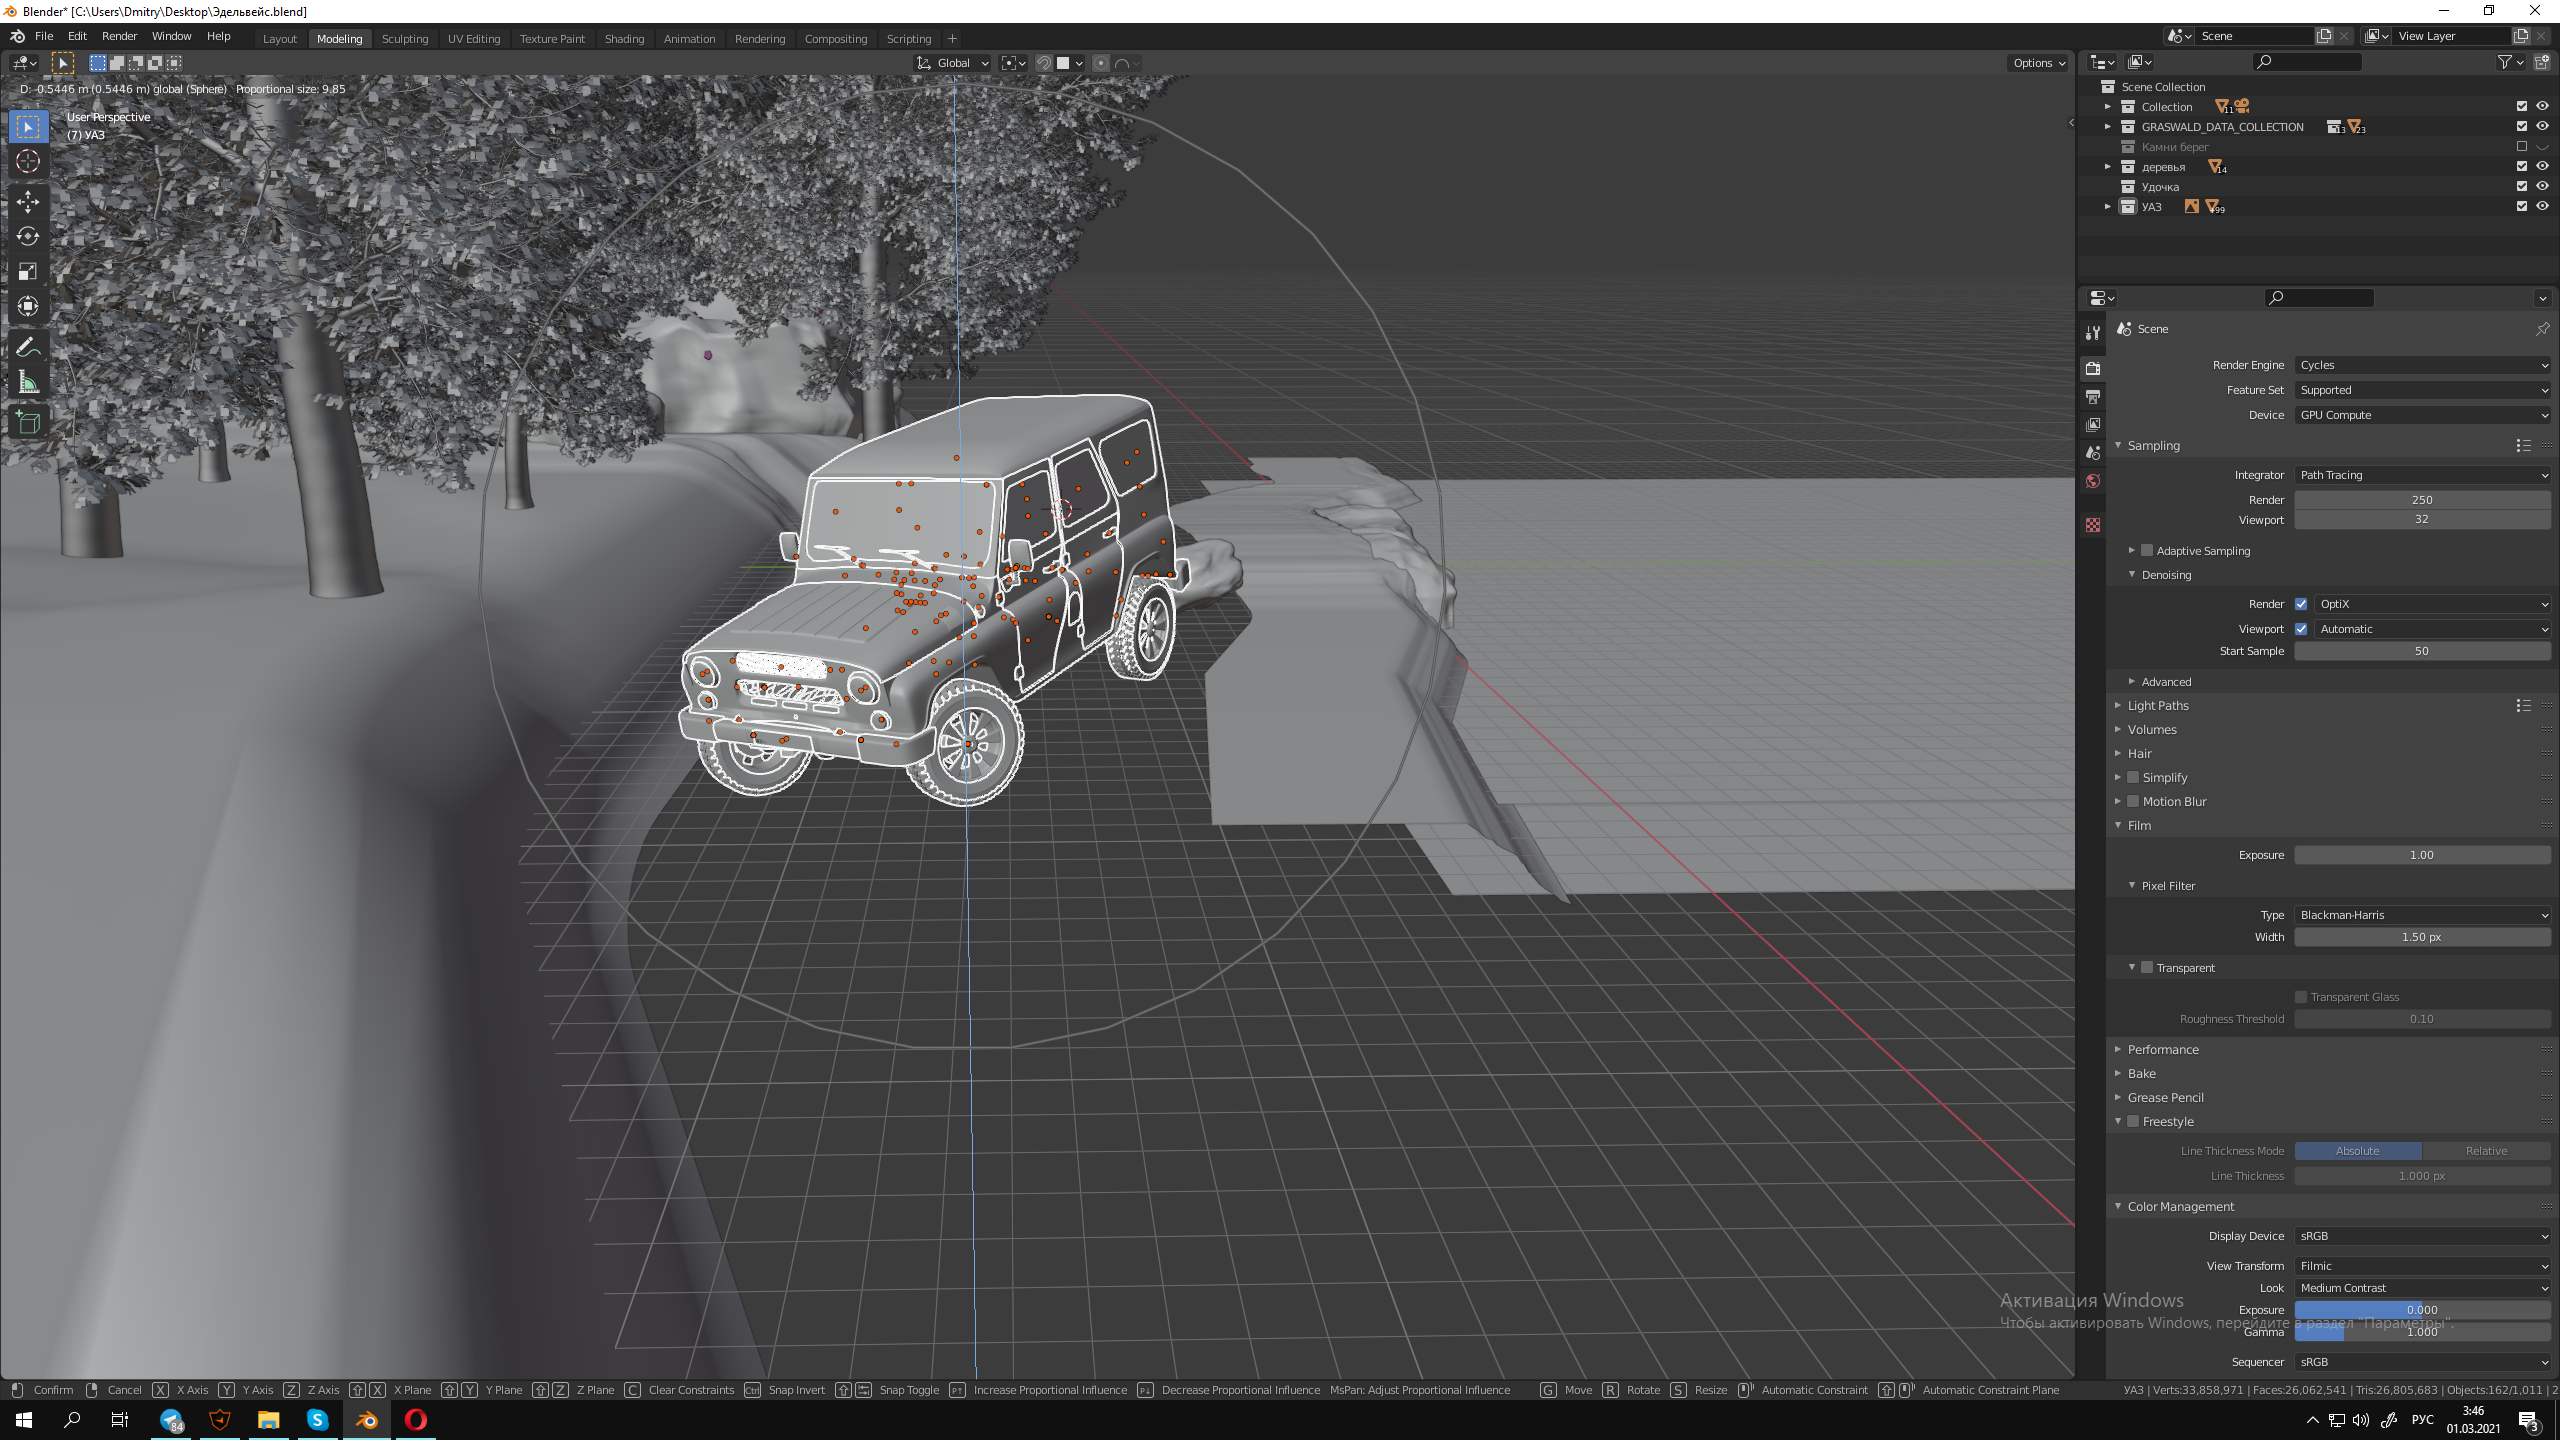Open the World properties tab

[x=2092, y=481]
